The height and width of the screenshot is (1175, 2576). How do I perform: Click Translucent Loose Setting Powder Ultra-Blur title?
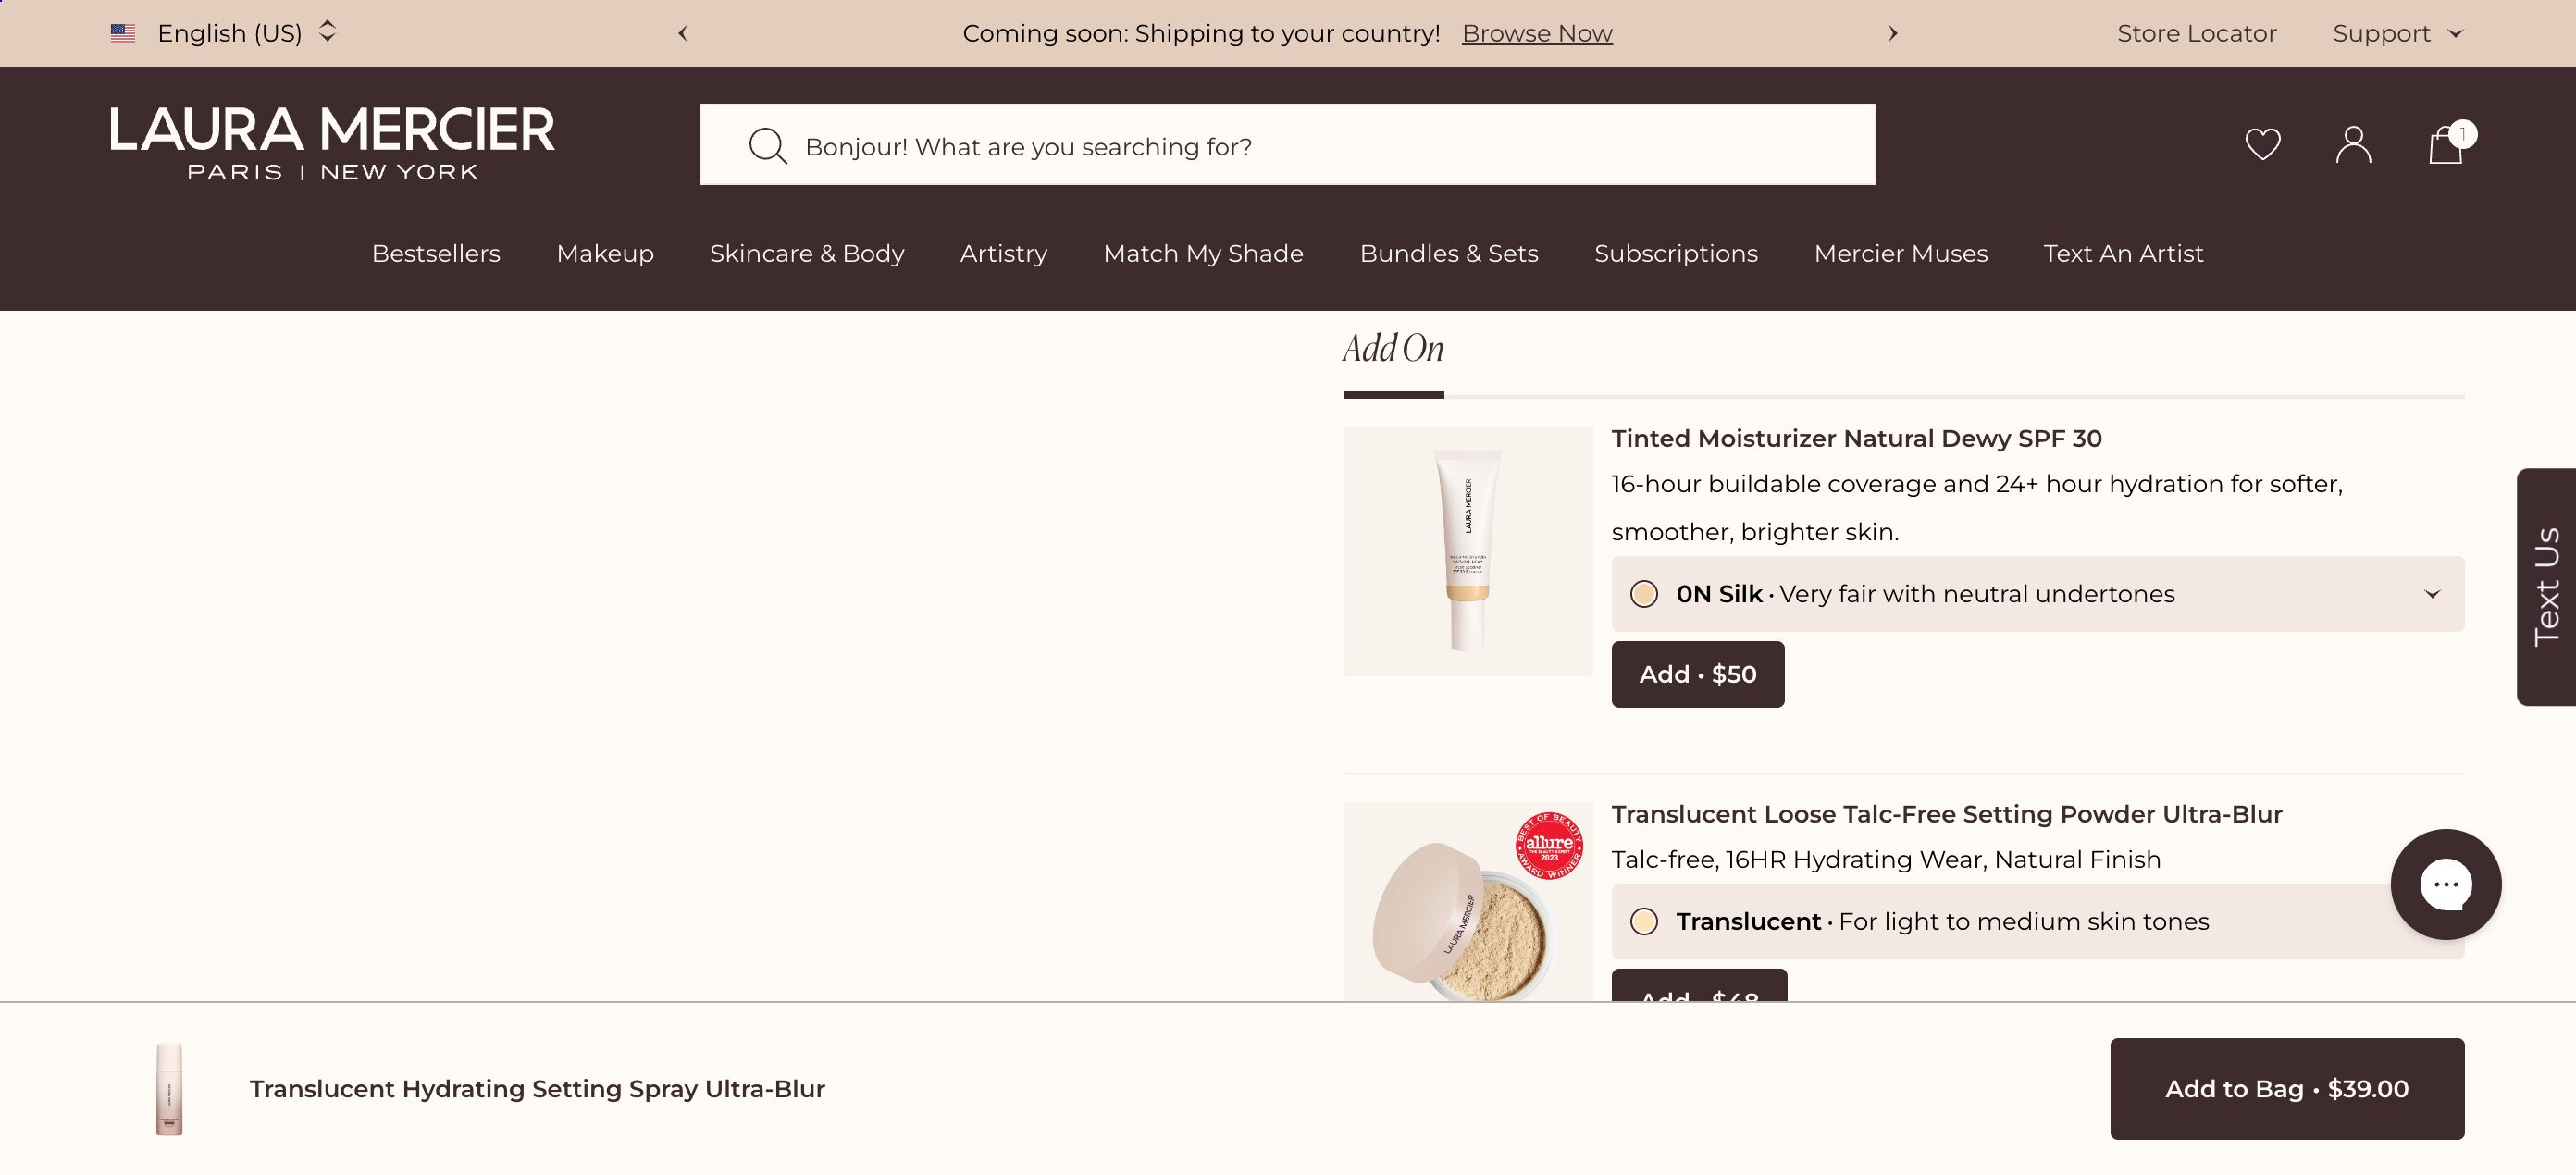1946,814
